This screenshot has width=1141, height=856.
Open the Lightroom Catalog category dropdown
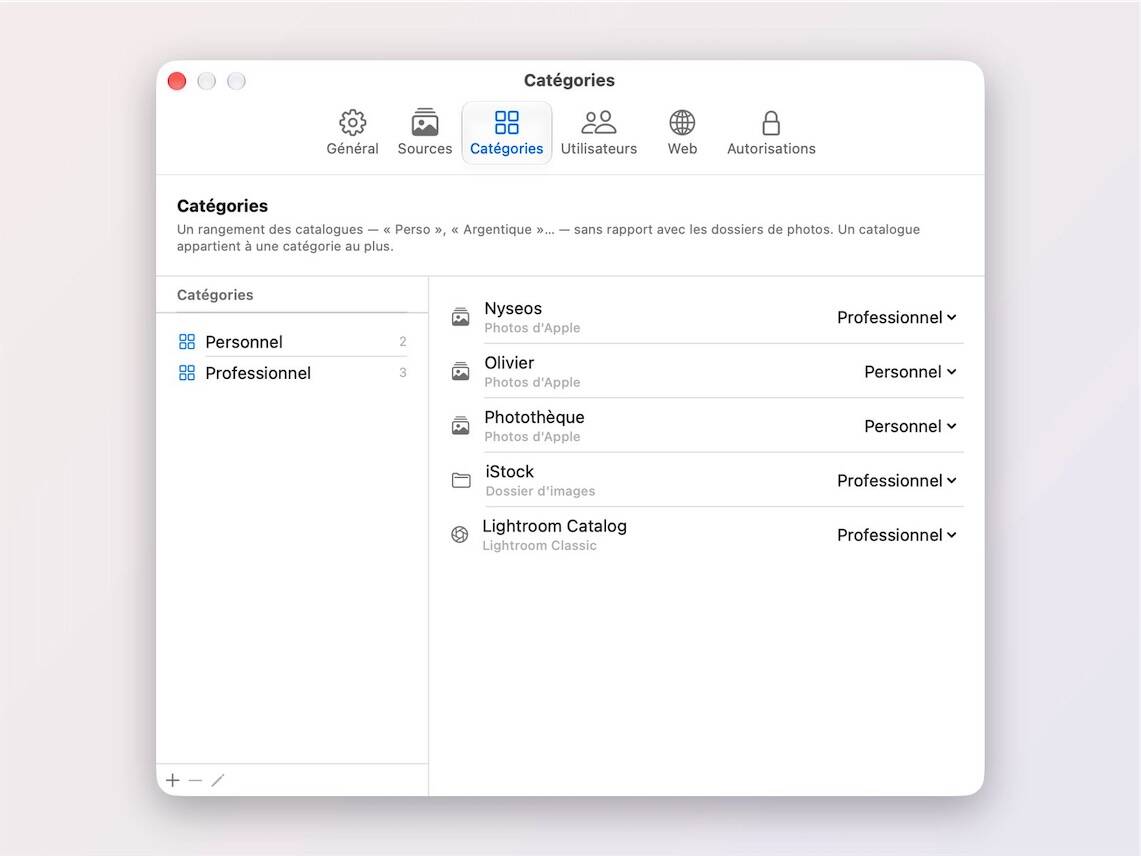(x=896, y=535)
